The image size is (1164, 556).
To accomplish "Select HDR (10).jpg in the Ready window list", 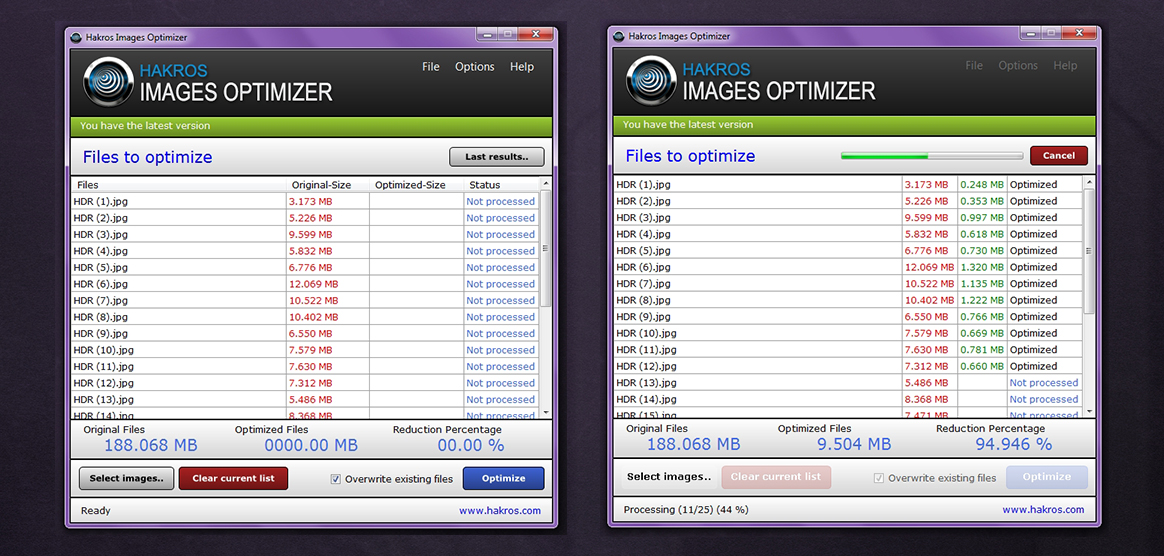I will coord(104,350).
